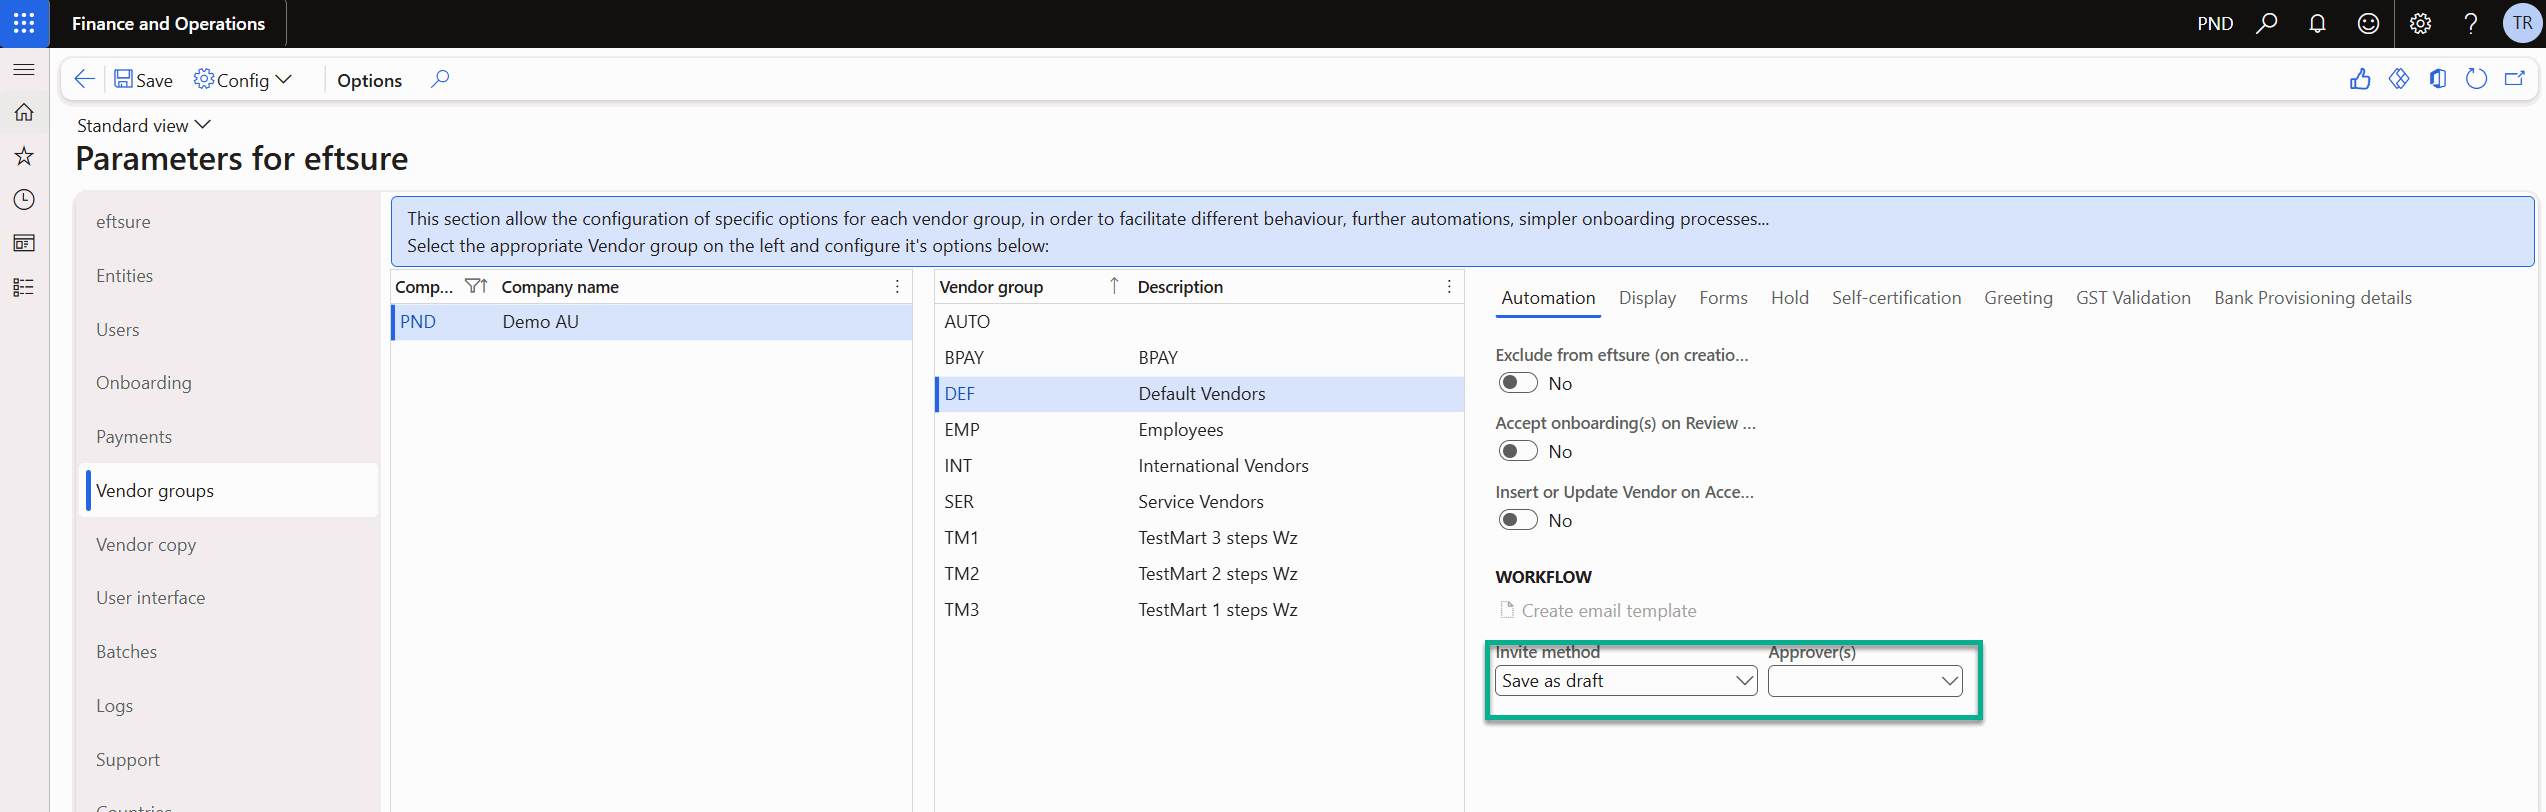The height and width of the screenshot is (812, 2546).
Task: Switch to the Hold tab
Action: point(1790,298)
